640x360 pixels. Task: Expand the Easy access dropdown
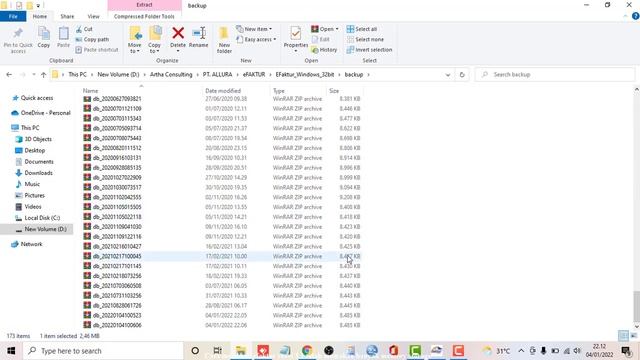point(256,40)
